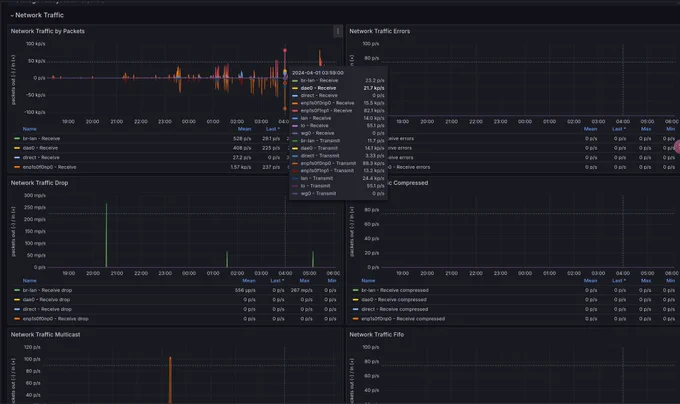This screenshot has height=404, width=680.
Task: Toggle br-lan Receive series in packets legend
Action: (41, 139)
